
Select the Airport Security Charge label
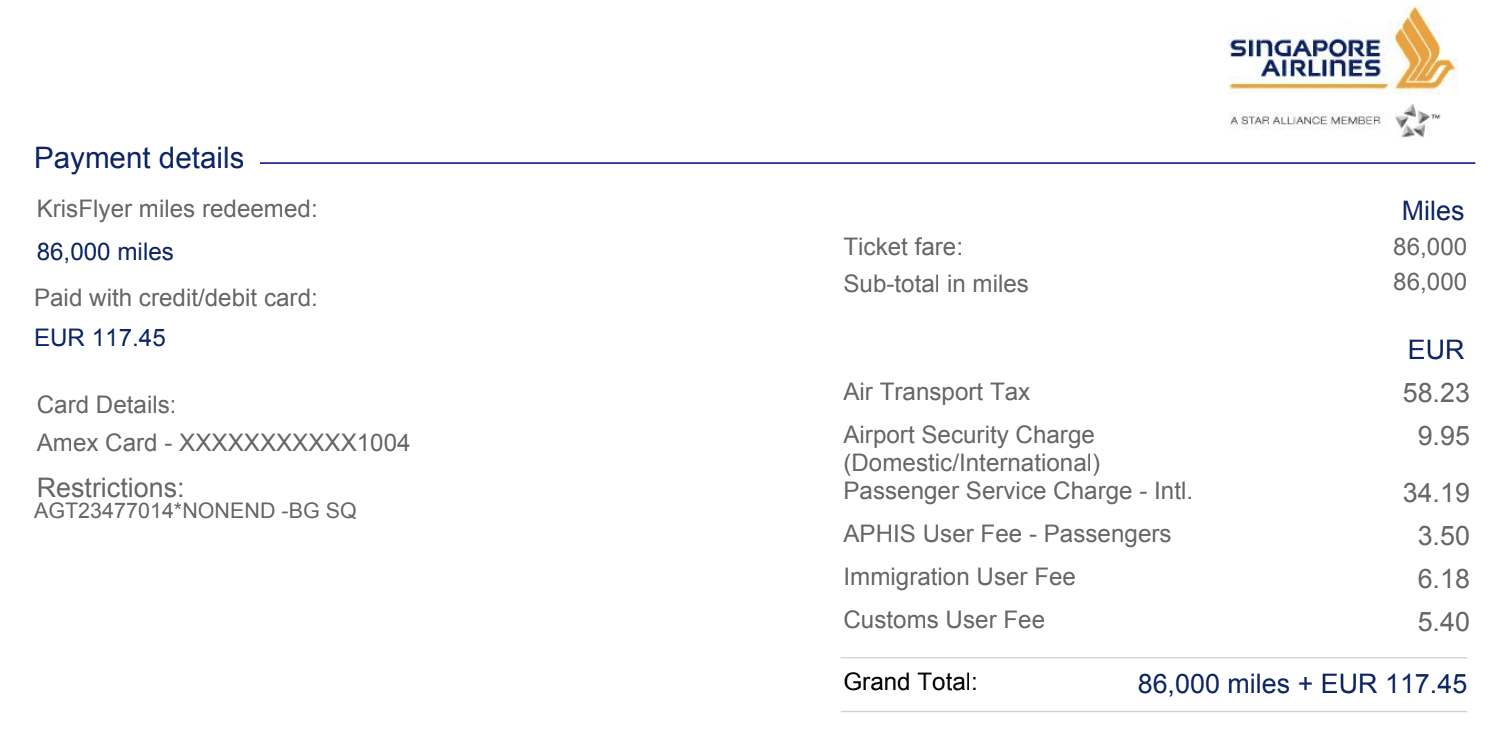971,449
